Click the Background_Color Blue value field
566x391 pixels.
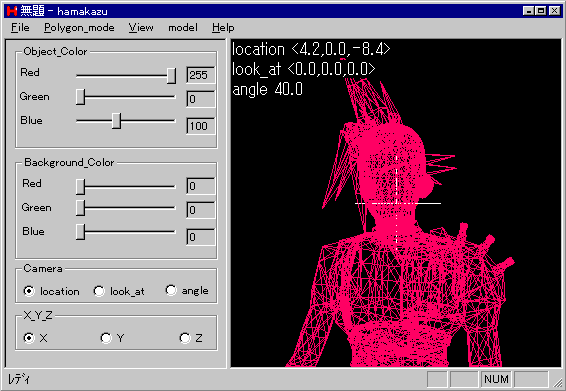pyautogui.click(x=201, y=236)
